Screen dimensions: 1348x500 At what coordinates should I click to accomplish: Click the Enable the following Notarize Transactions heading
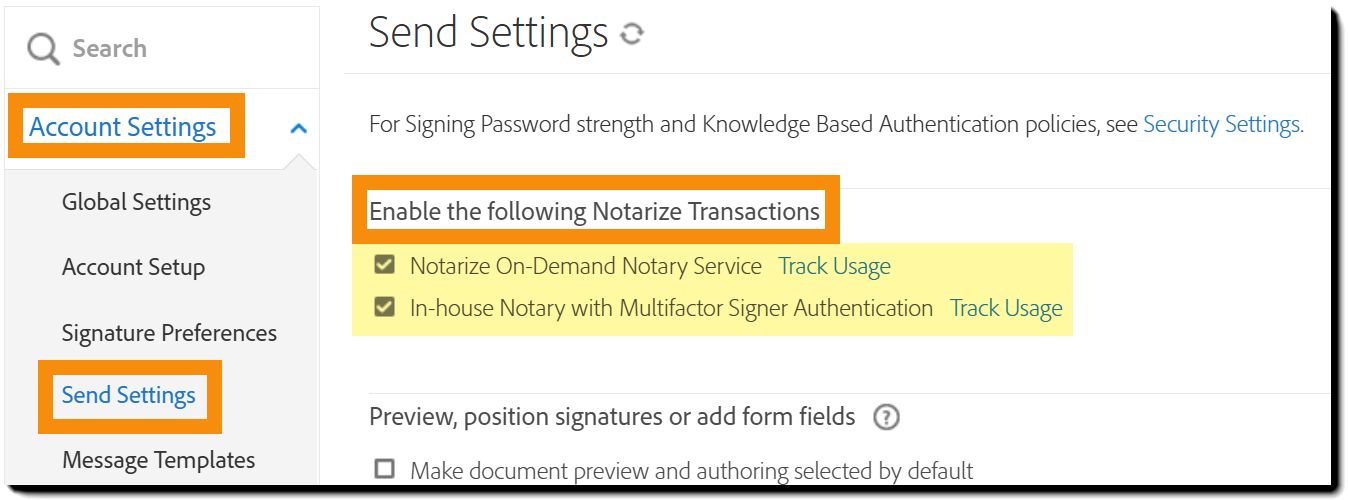pos(594,211)
